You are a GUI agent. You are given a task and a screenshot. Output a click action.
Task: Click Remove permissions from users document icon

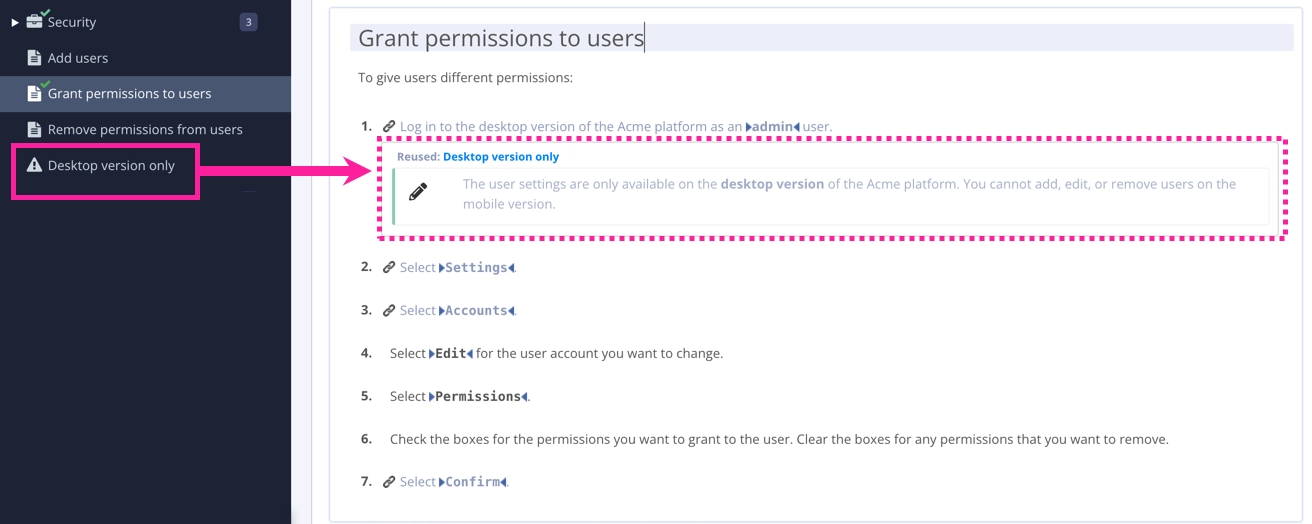coord(34,130)
